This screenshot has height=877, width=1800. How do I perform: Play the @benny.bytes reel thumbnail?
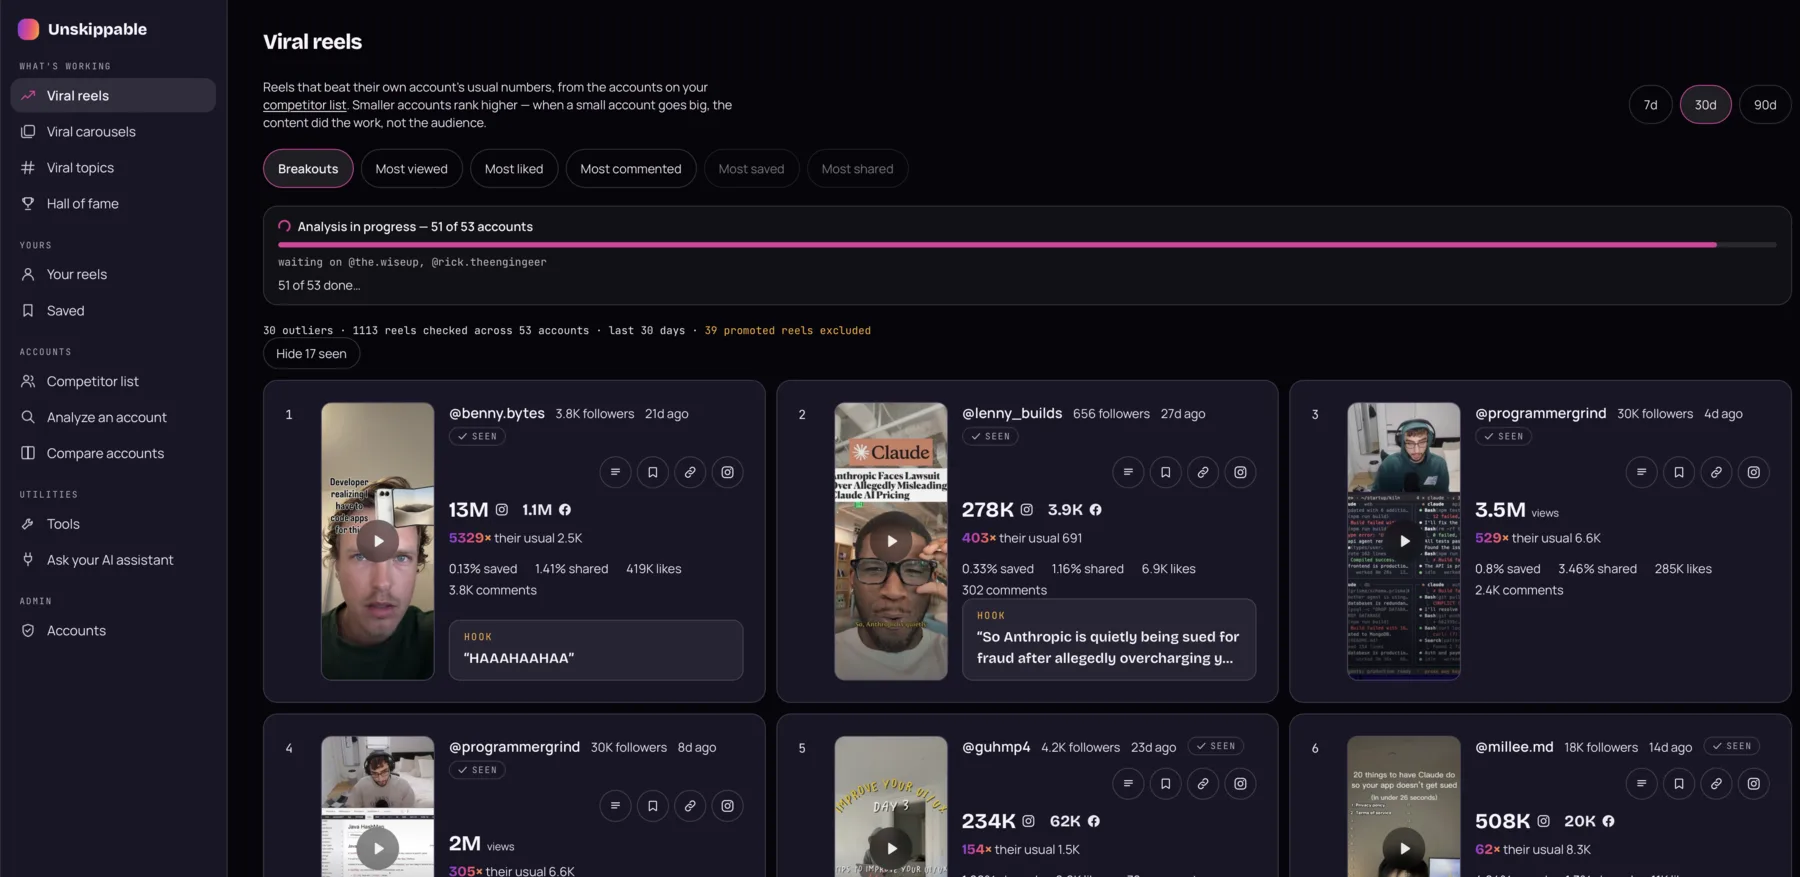coord(378,541)
